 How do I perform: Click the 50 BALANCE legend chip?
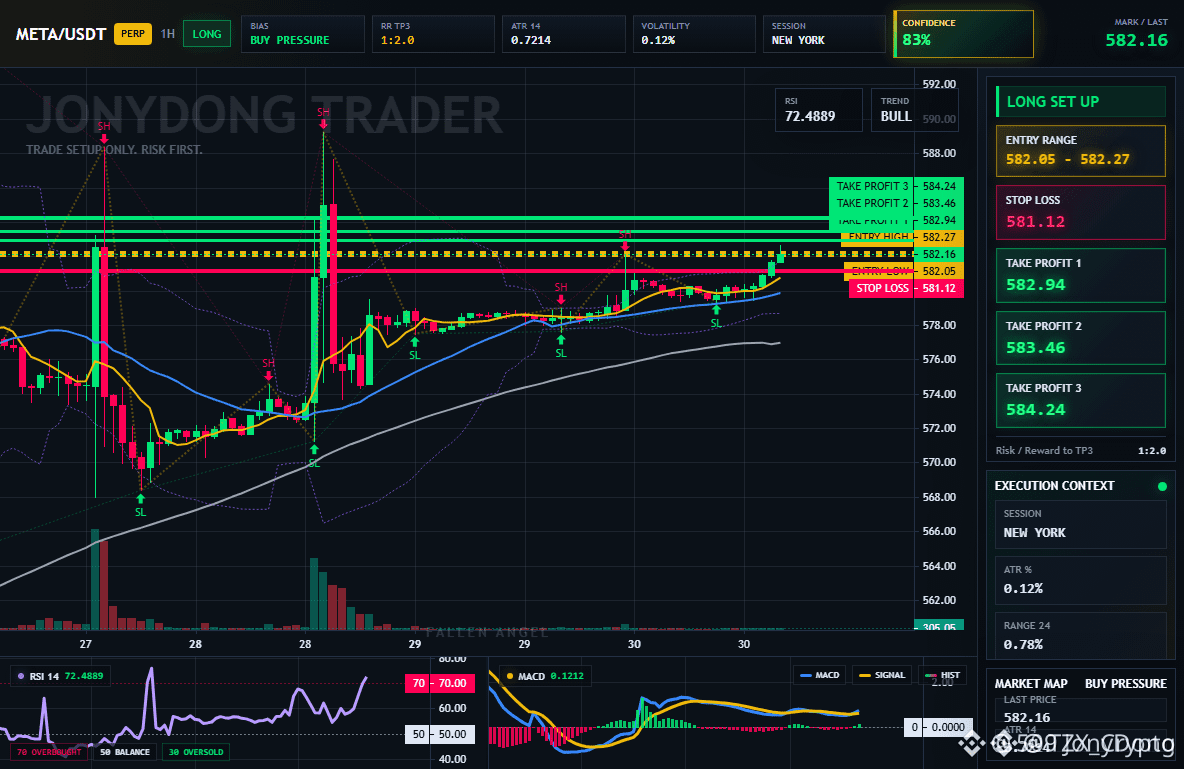125,752
